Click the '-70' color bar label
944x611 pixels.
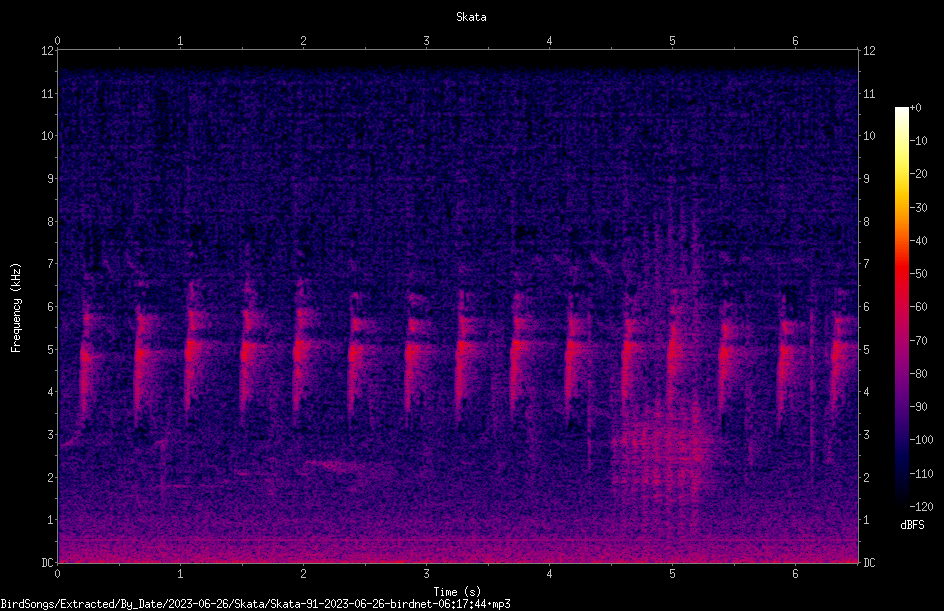click(918, 341)
